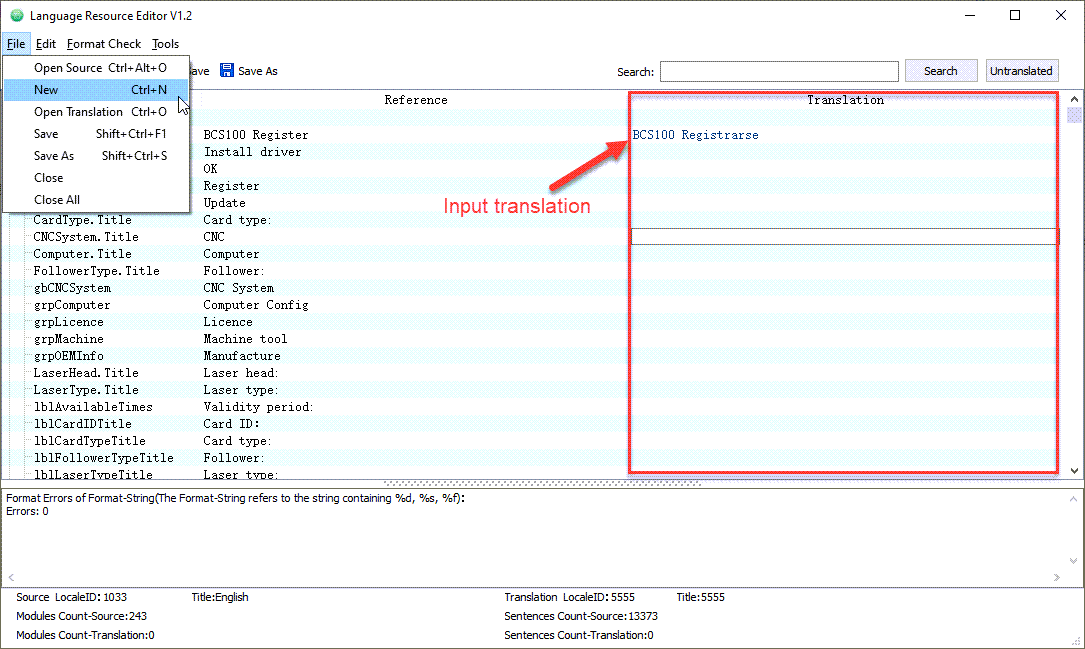This screenshot has width=1085, height=649.
Task: Click the Untranslated button
Action: [1021, 71]
